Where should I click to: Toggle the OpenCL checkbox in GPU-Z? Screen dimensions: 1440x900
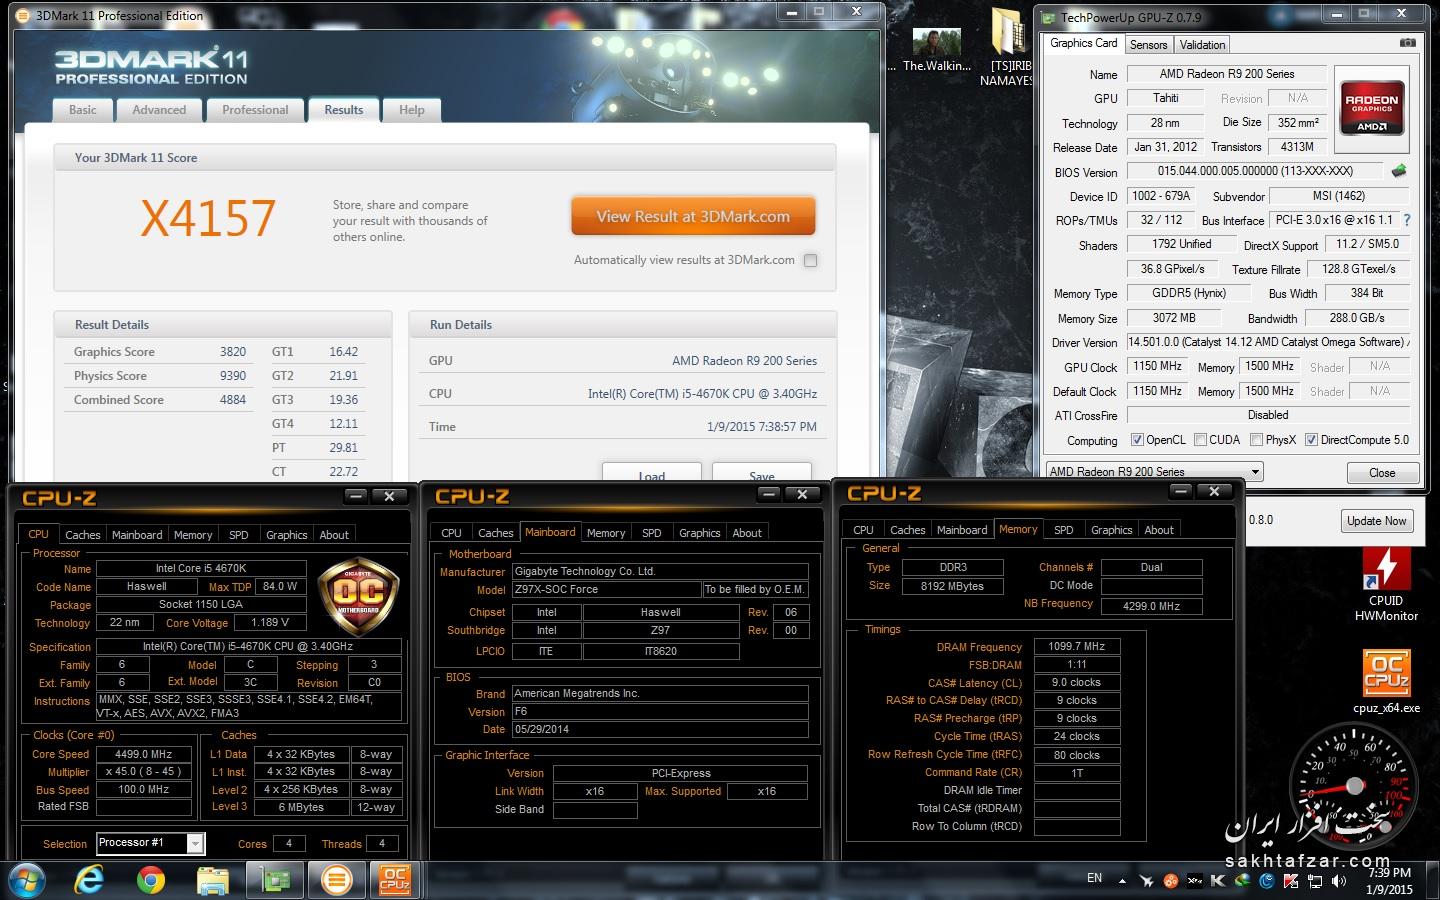point(1137,440)
